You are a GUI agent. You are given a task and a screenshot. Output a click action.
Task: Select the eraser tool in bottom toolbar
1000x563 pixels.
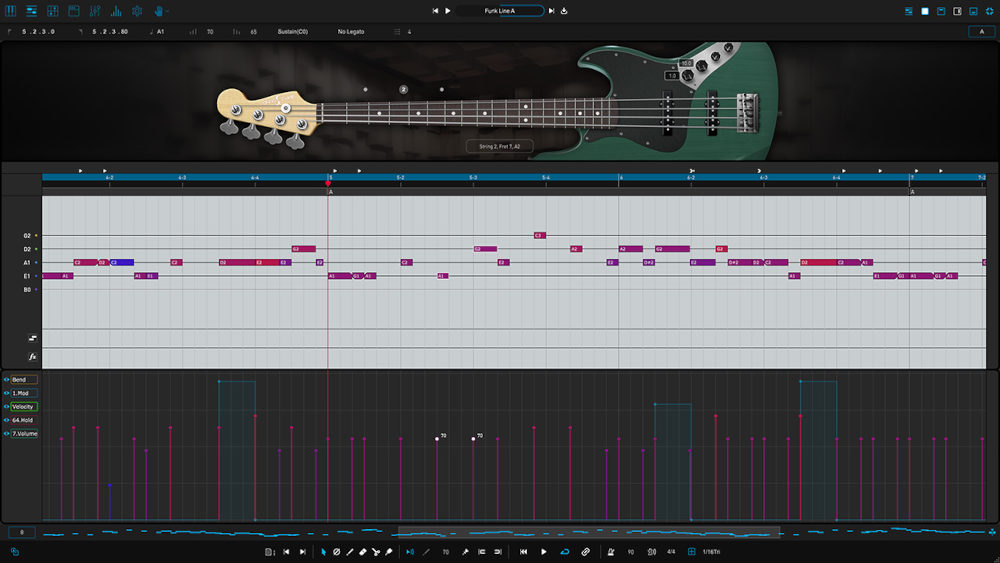tap(362, 551)
